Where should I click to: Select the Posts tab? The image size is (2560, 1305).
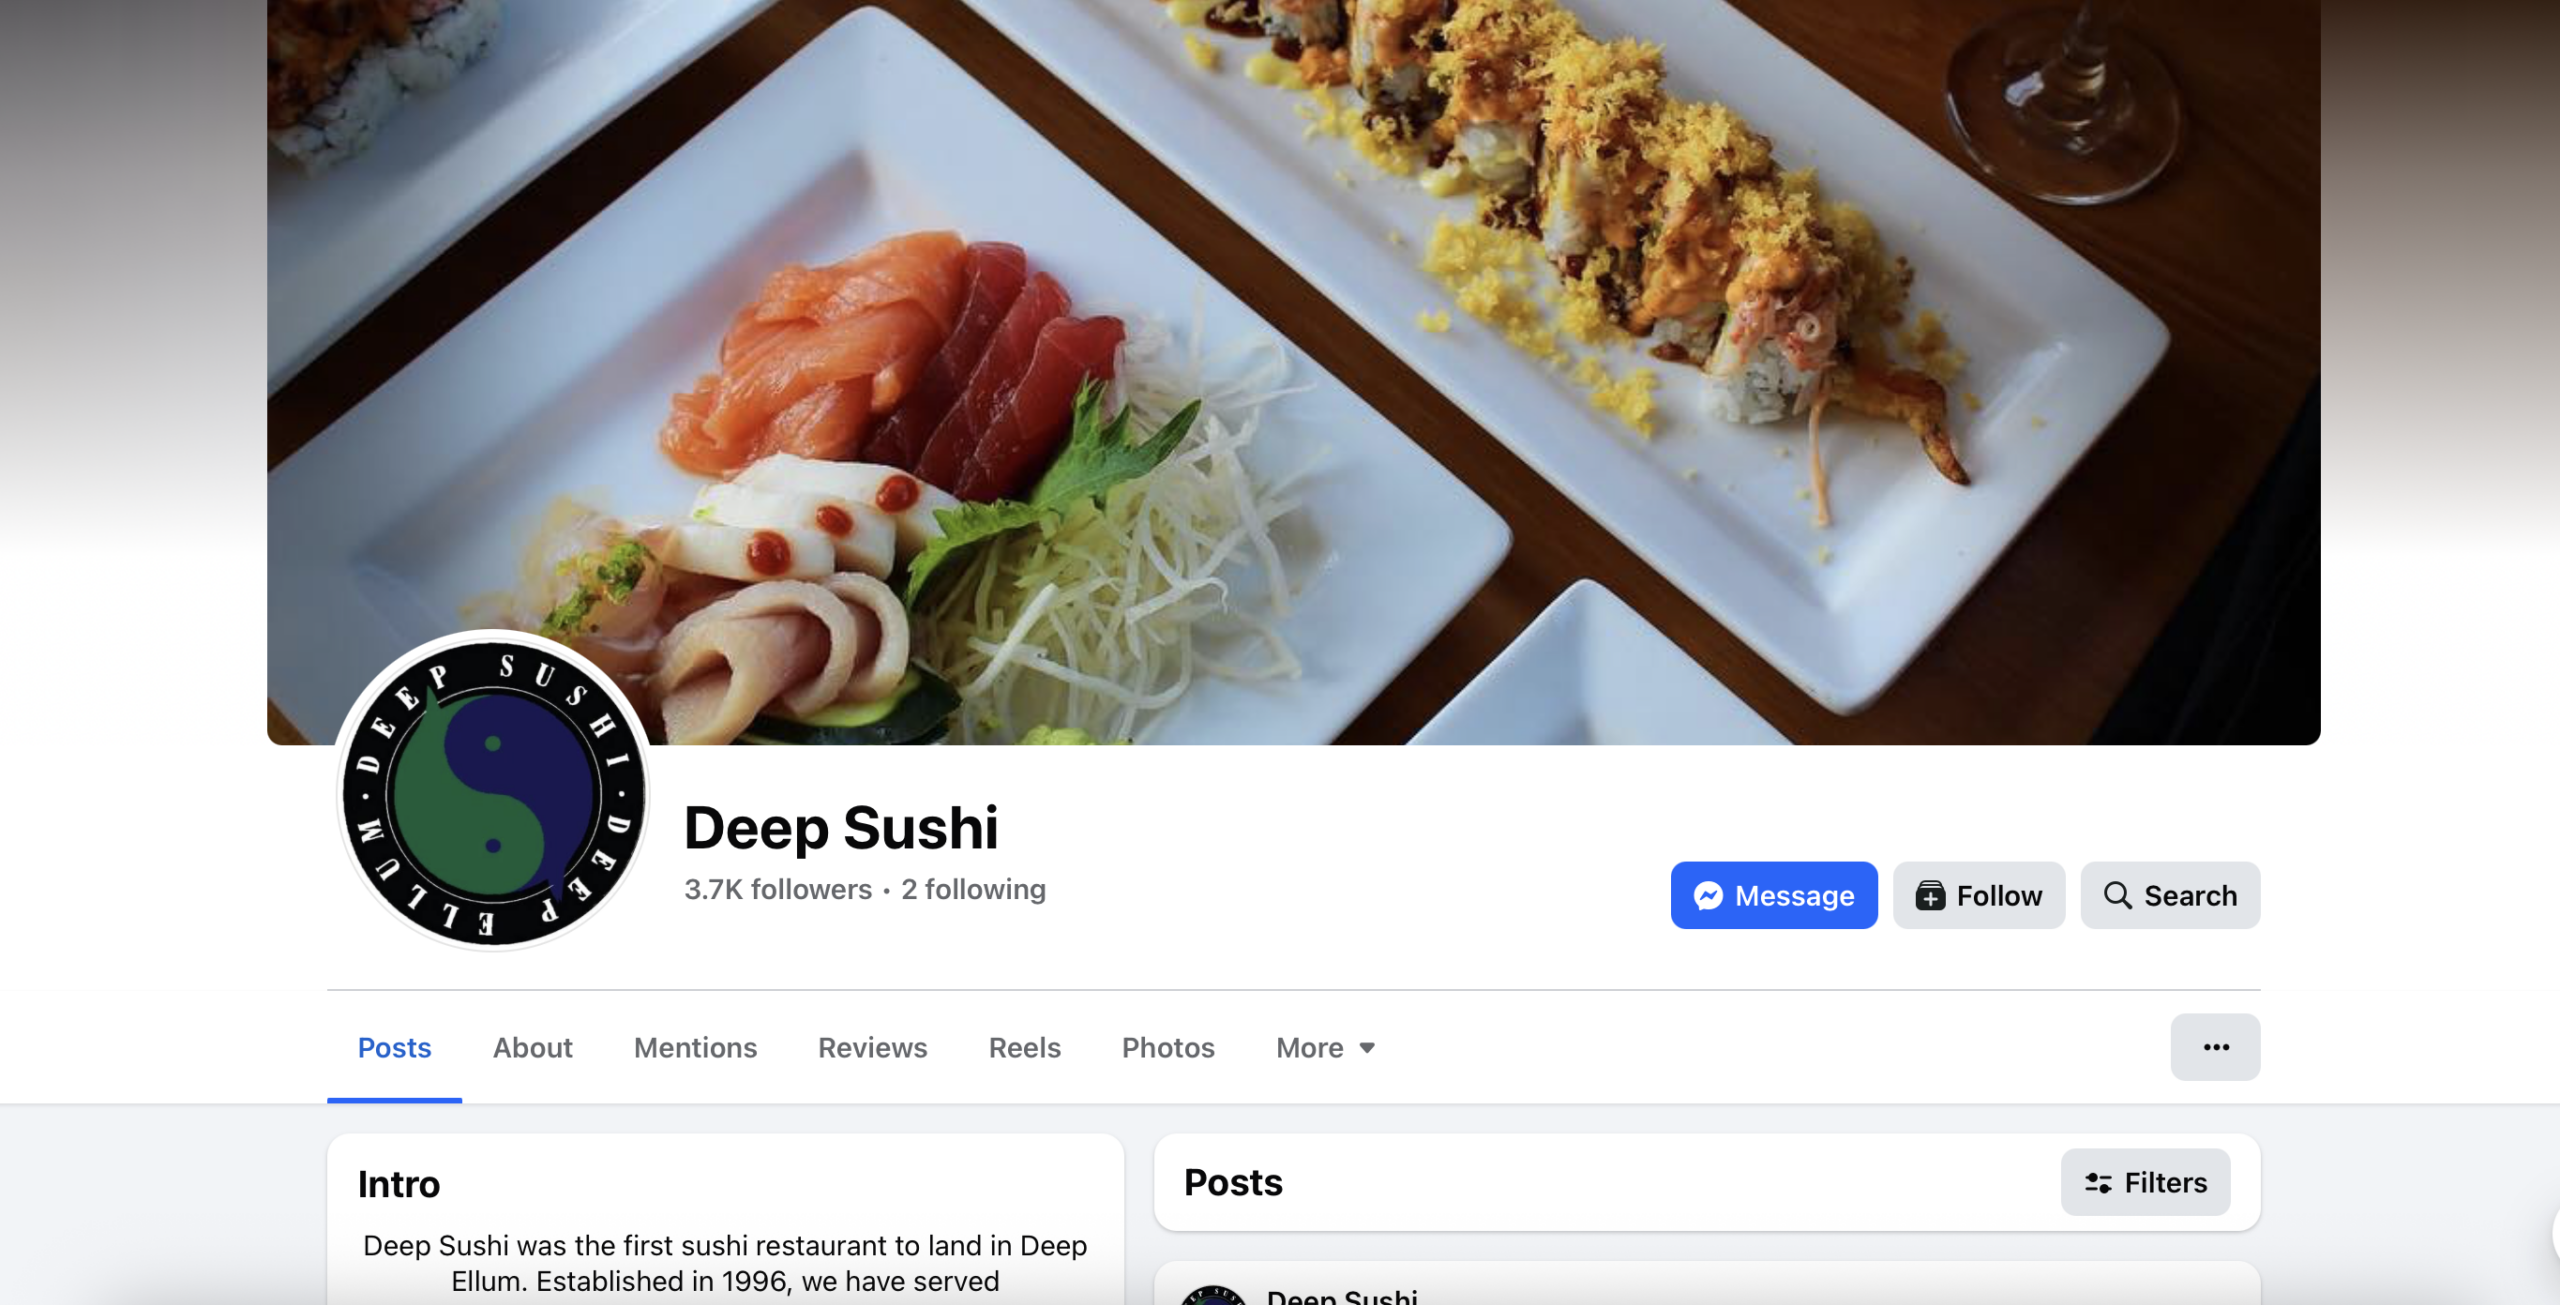pyautogui.click(x=394, y=1047)
